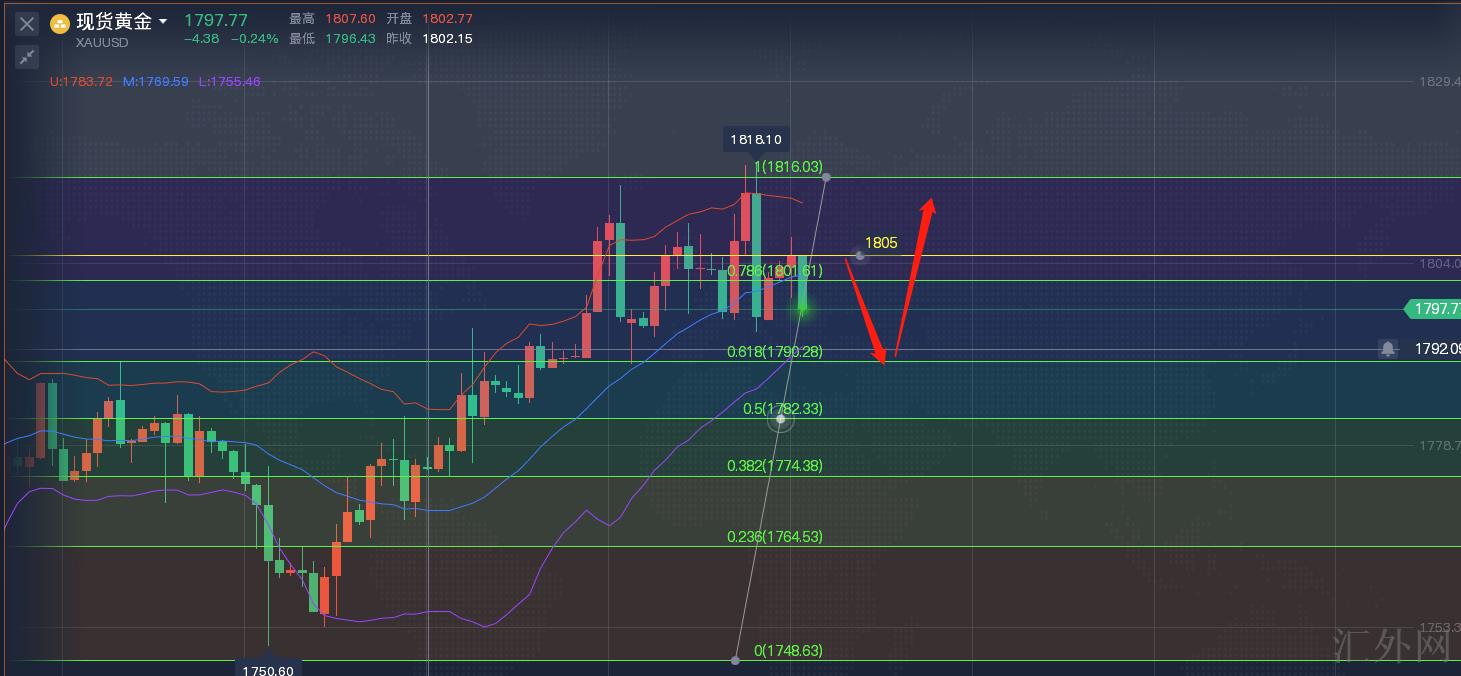Click the 1805 line handle dot
1461x676 pixels.
point(859,256)
